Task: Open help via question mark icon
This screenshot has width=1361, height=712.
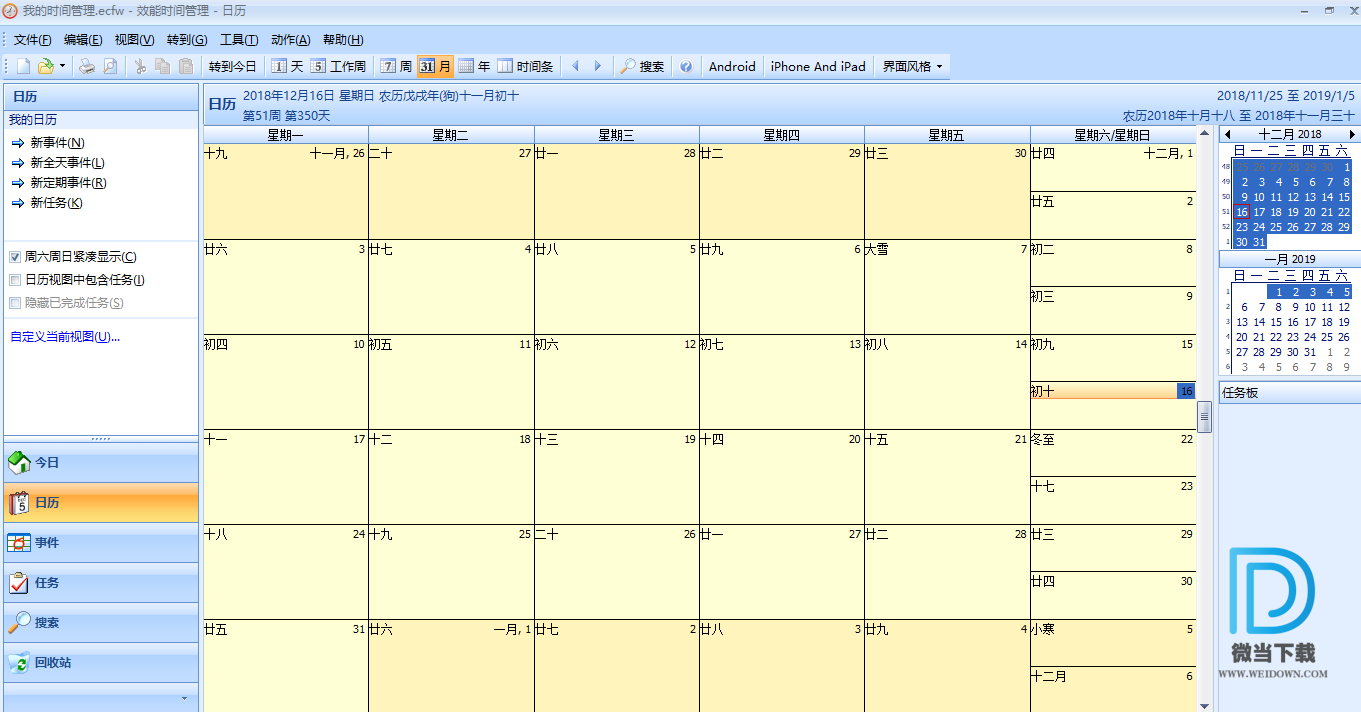Action: [x=686, y=66]
